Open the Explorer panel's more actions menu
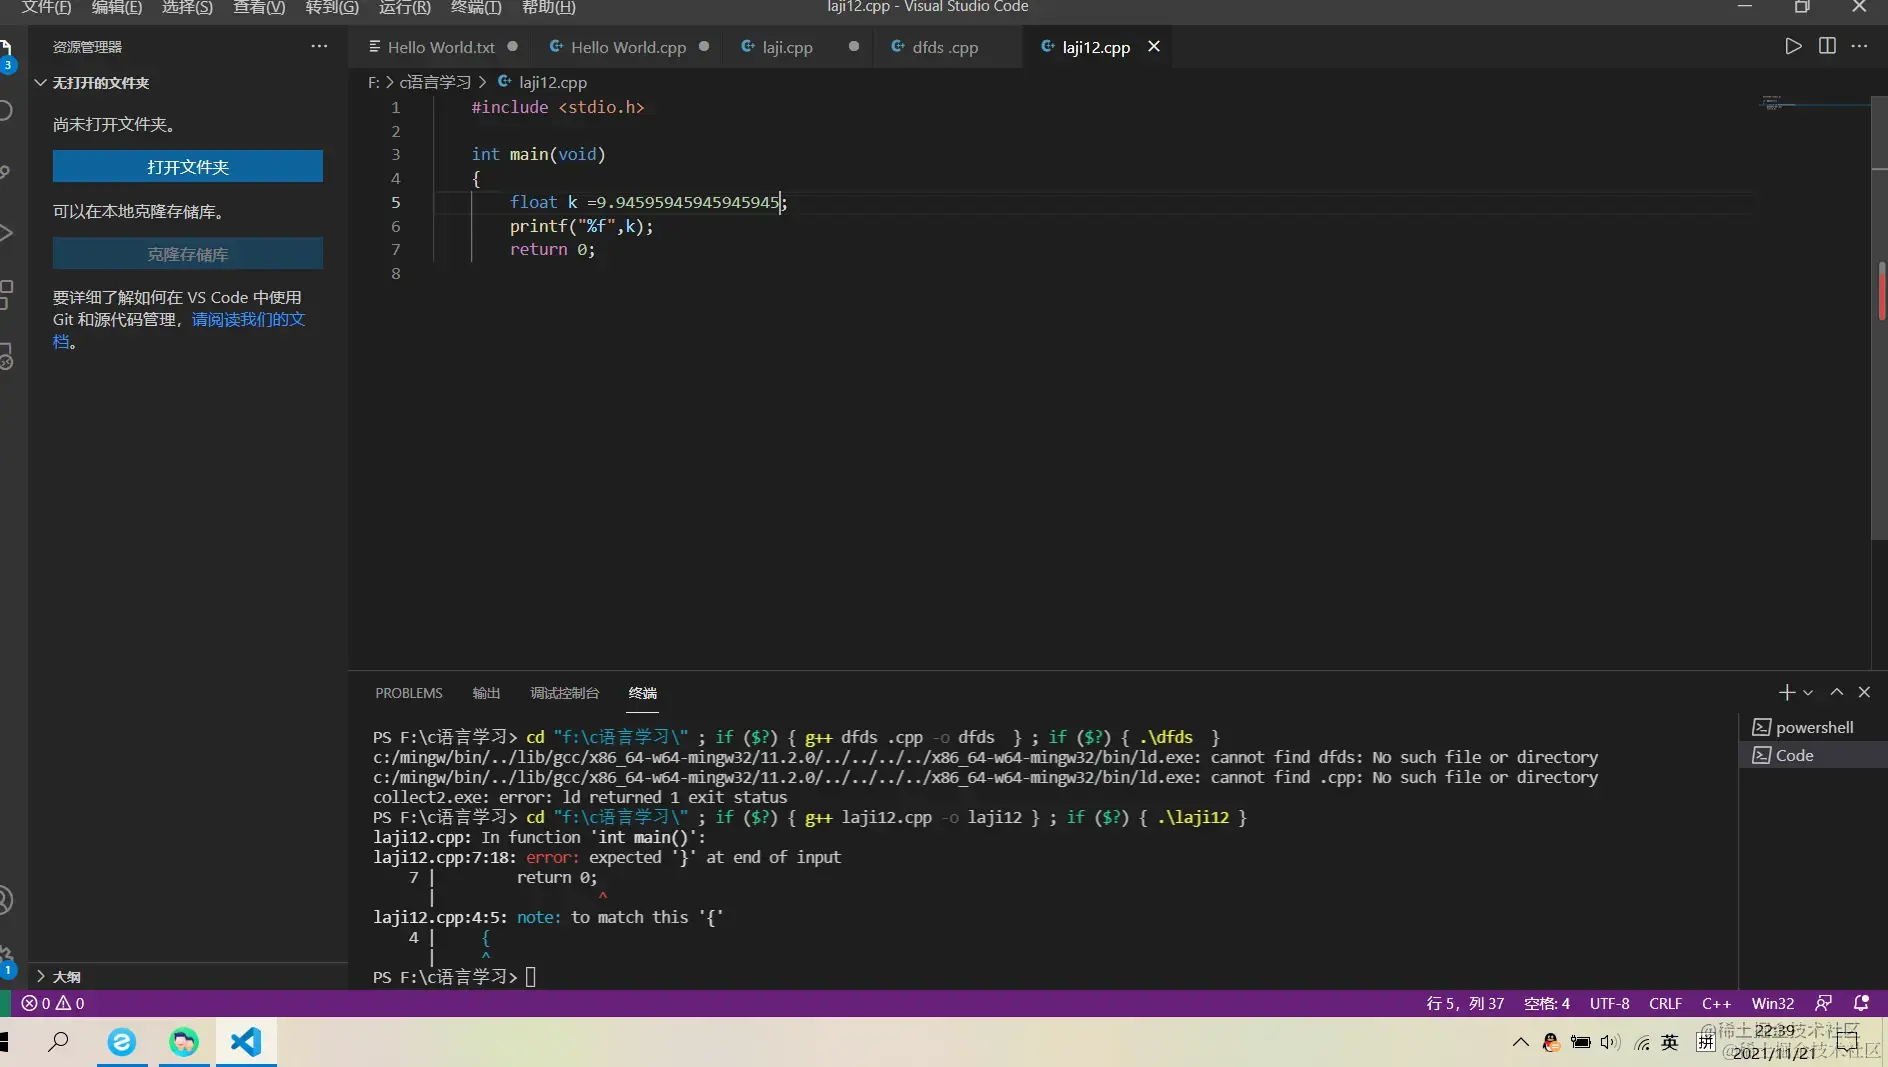The height and width of the screenshot is (1067, 1888). 319,46
